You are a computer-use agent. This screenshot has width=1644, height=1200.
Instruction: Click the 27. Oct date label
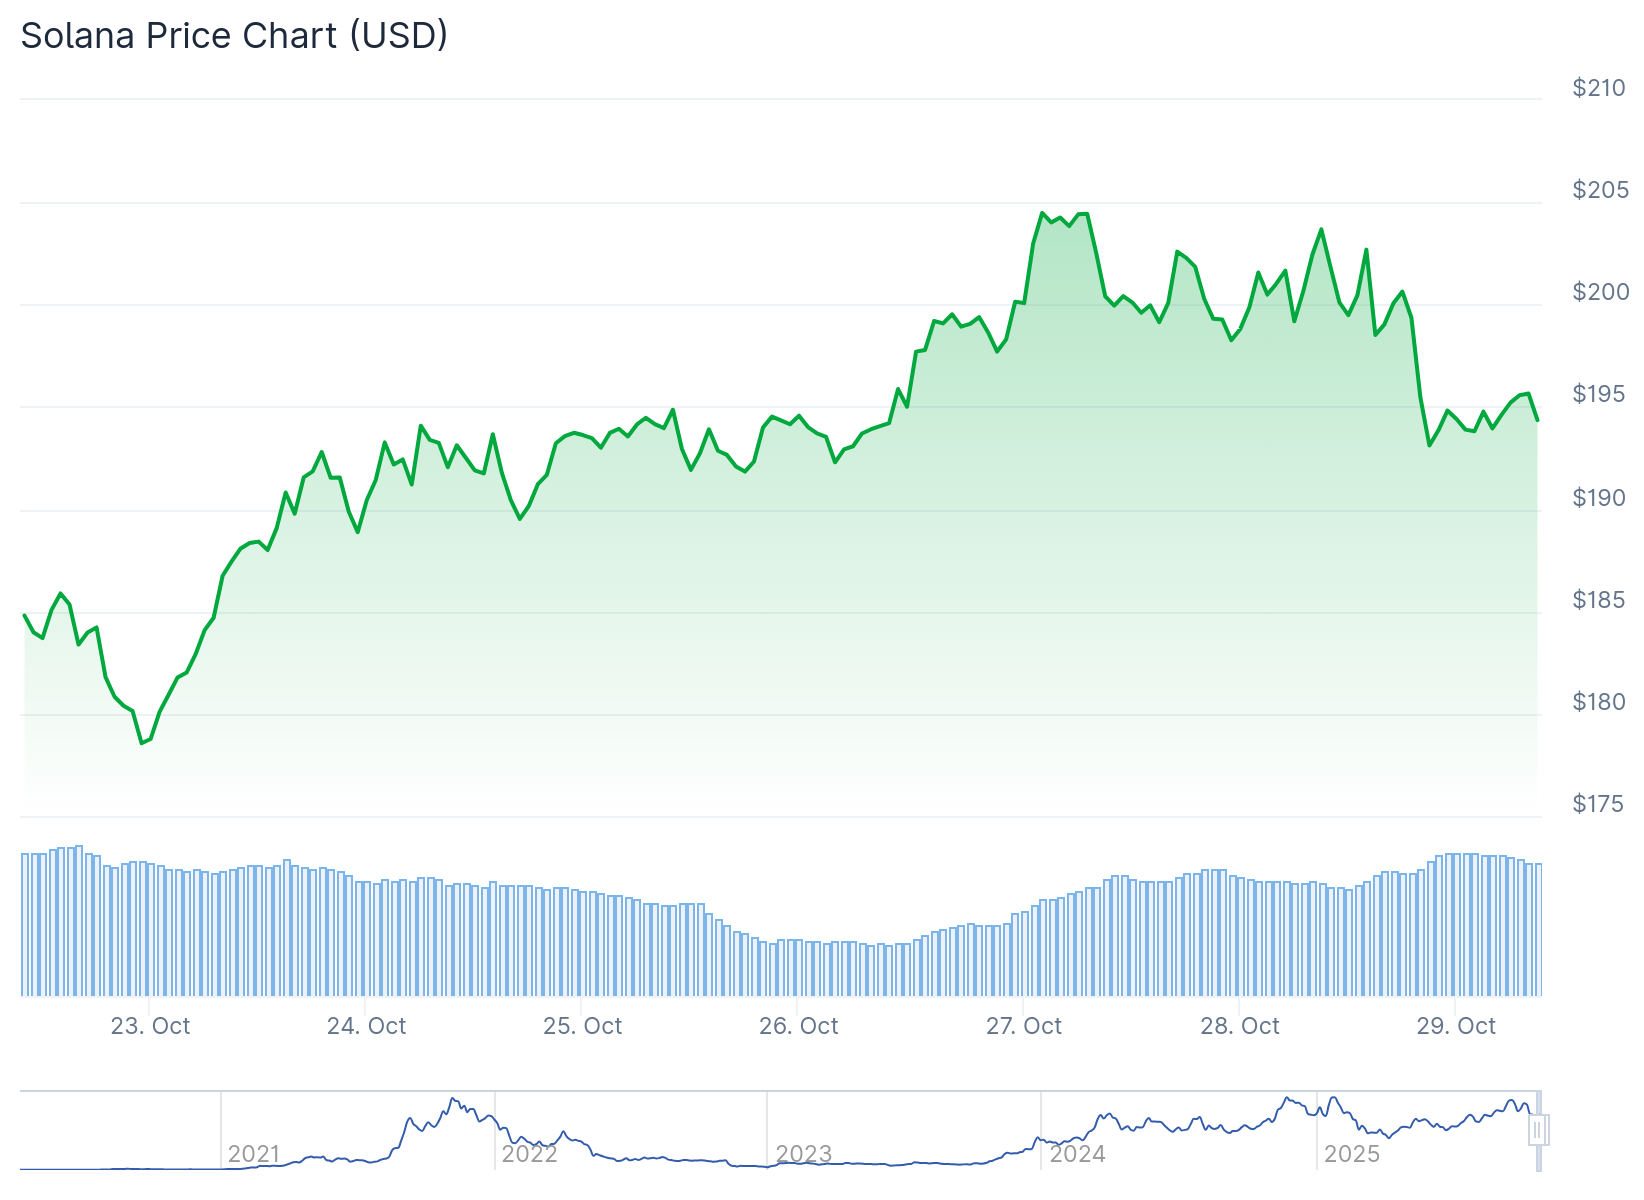pos(1023,1026)
